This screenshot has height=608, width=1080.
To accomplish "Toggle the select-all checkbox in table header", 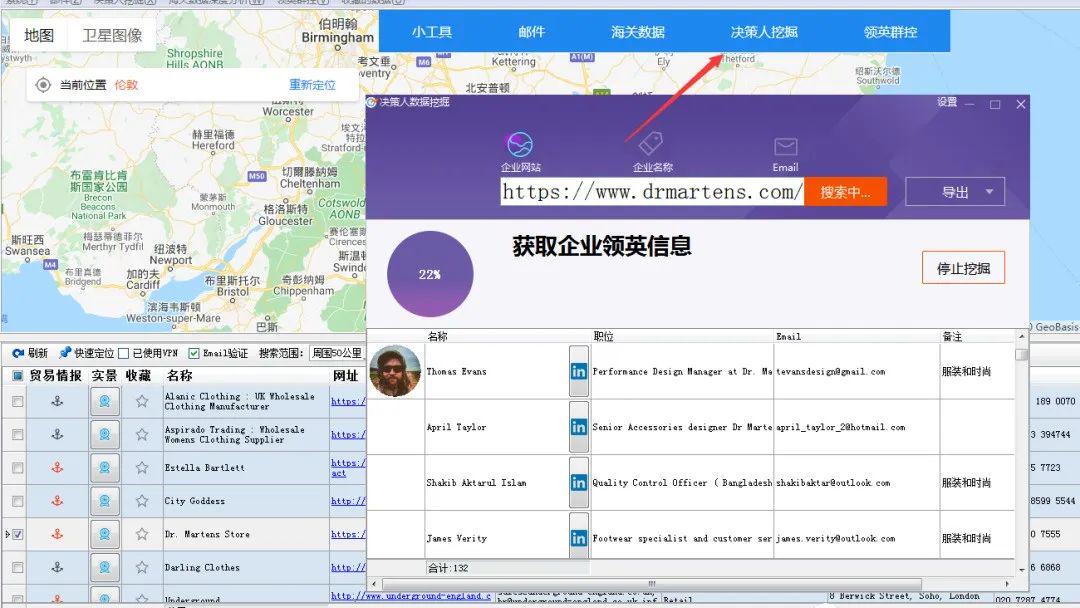I will 17,375.
